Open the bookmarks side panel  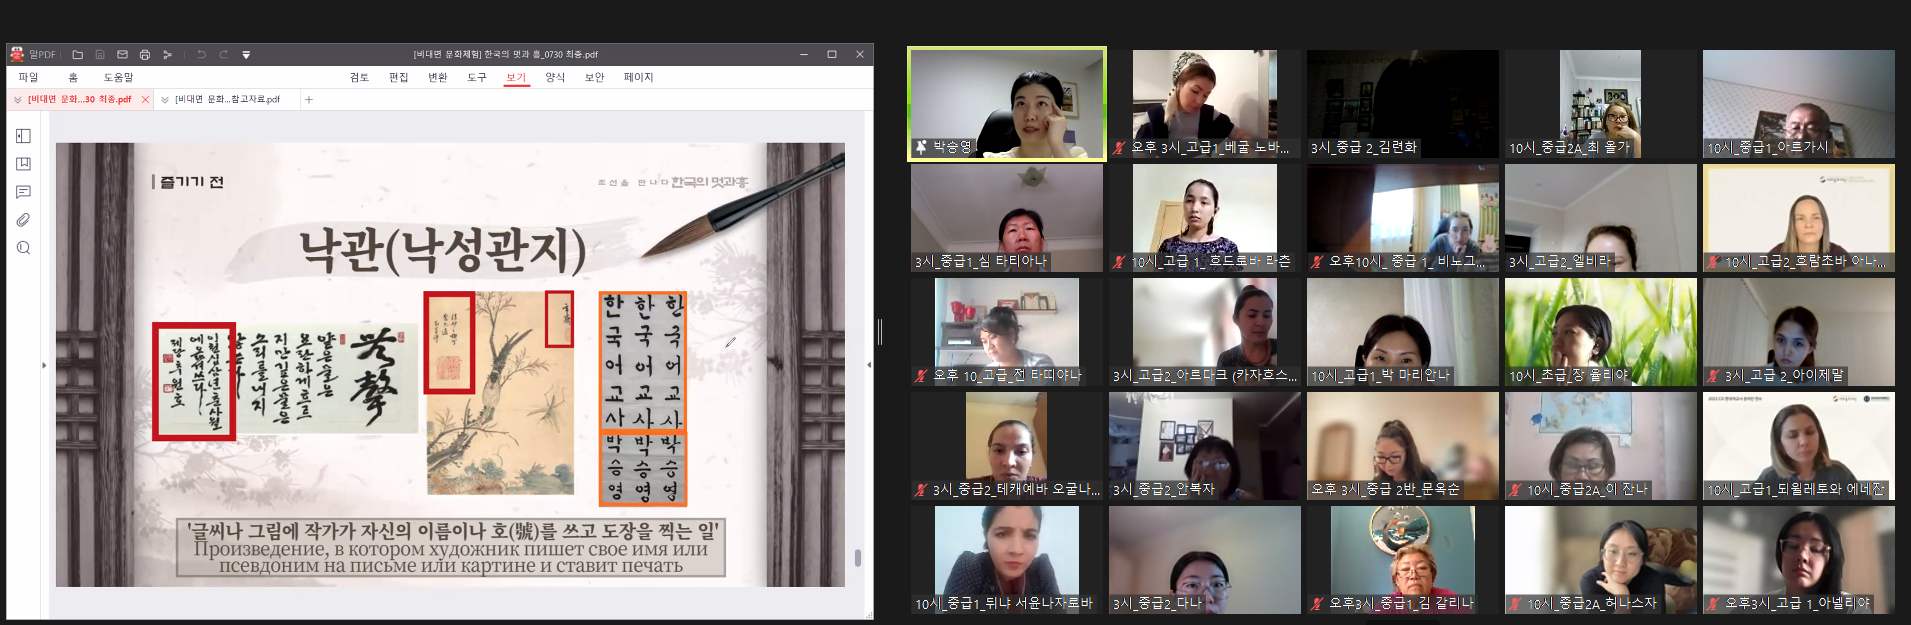click(x=24, y=164)
